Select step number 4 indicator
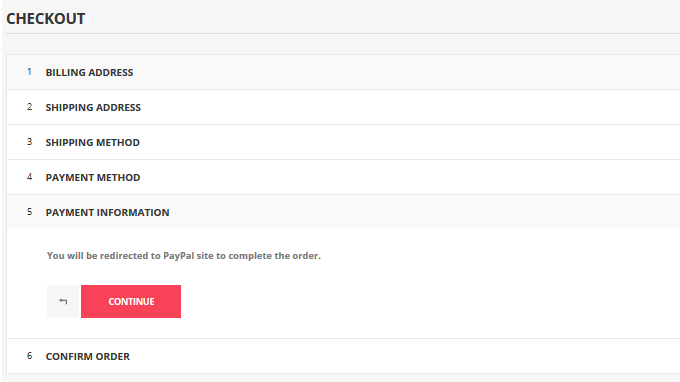The height and width of the screenshot is (382, 680). click(29, 177)
